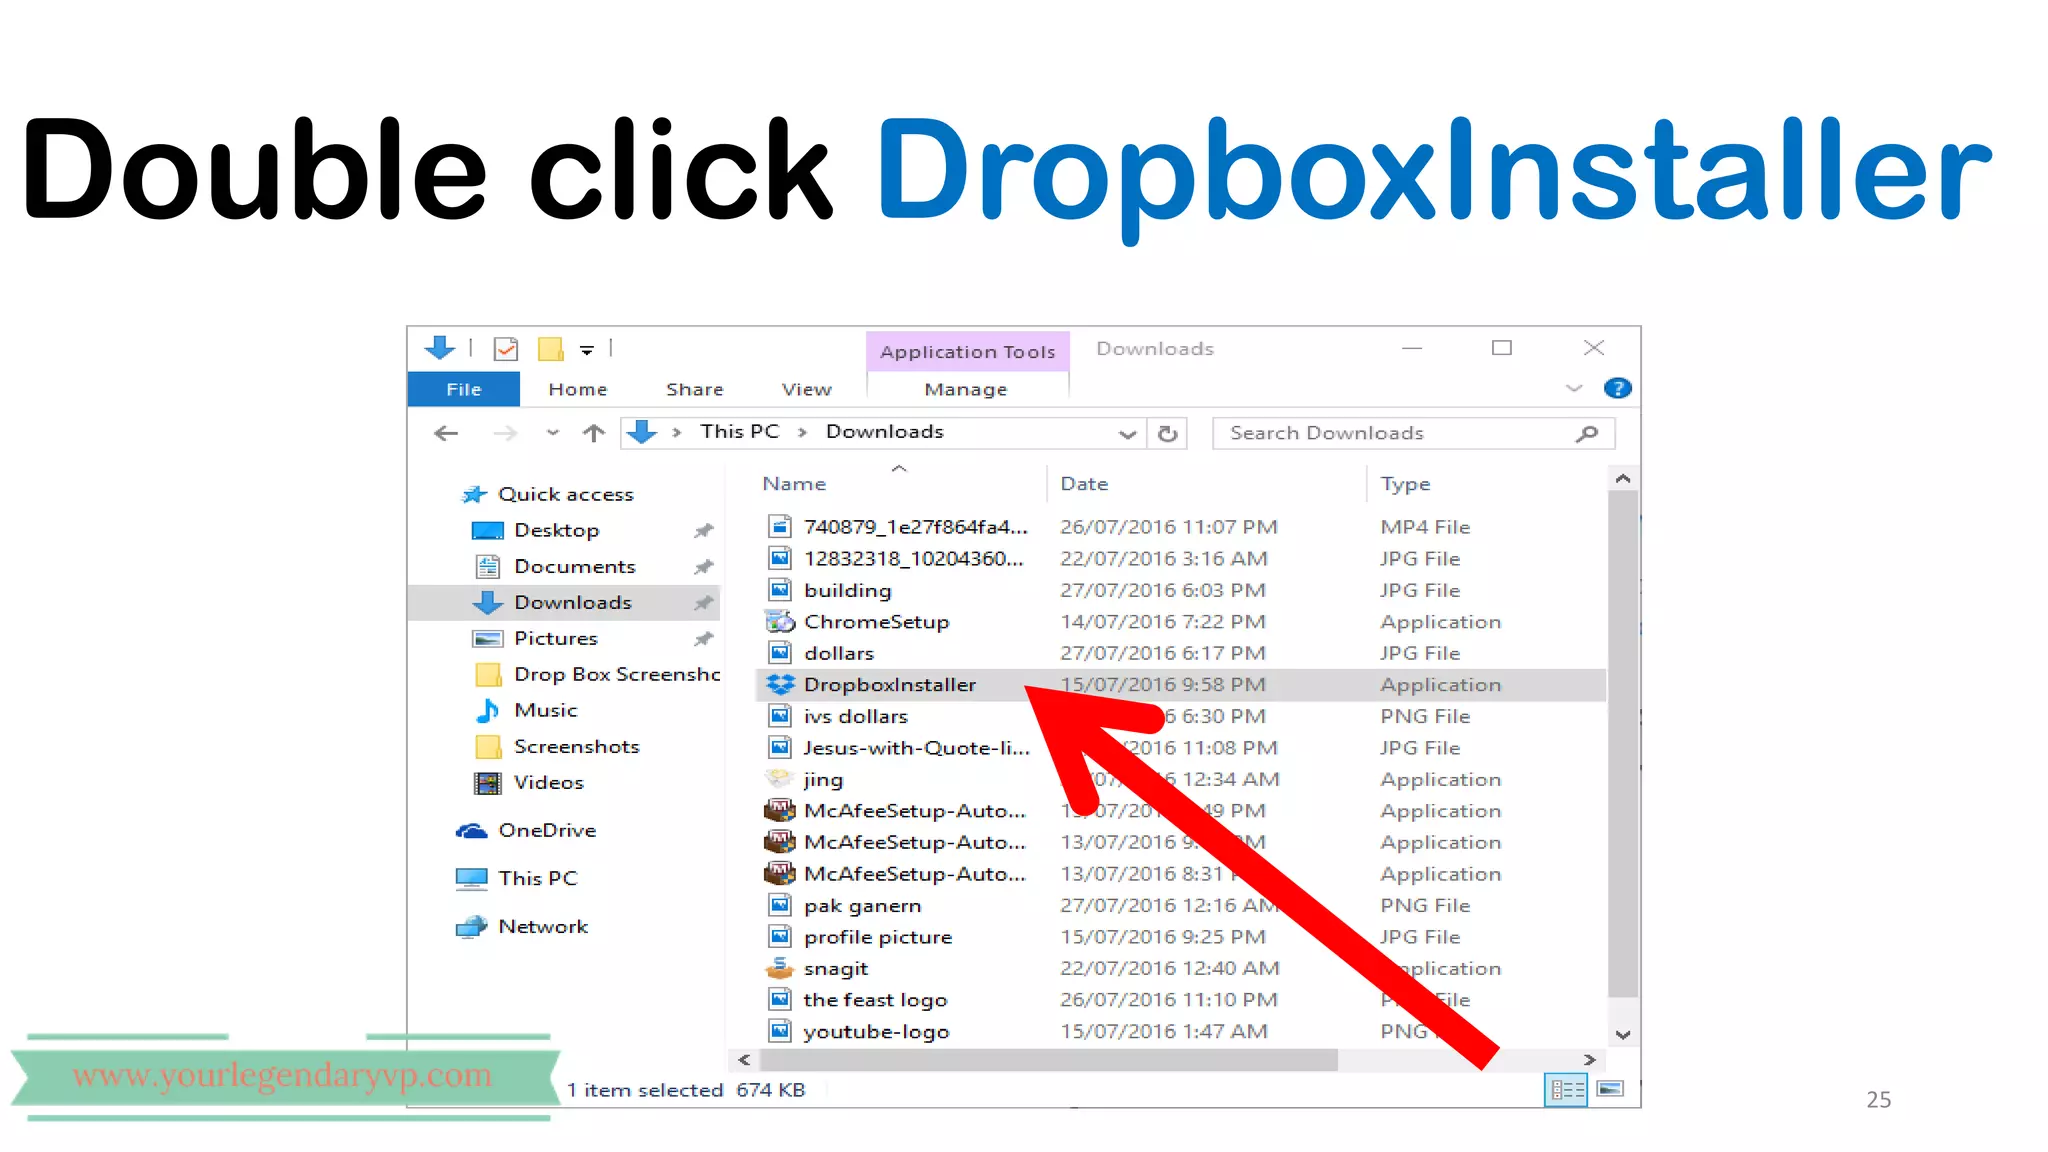
Task: Click the Videos filmstrip icon in sidebar
Action: [x=488, y=783]
